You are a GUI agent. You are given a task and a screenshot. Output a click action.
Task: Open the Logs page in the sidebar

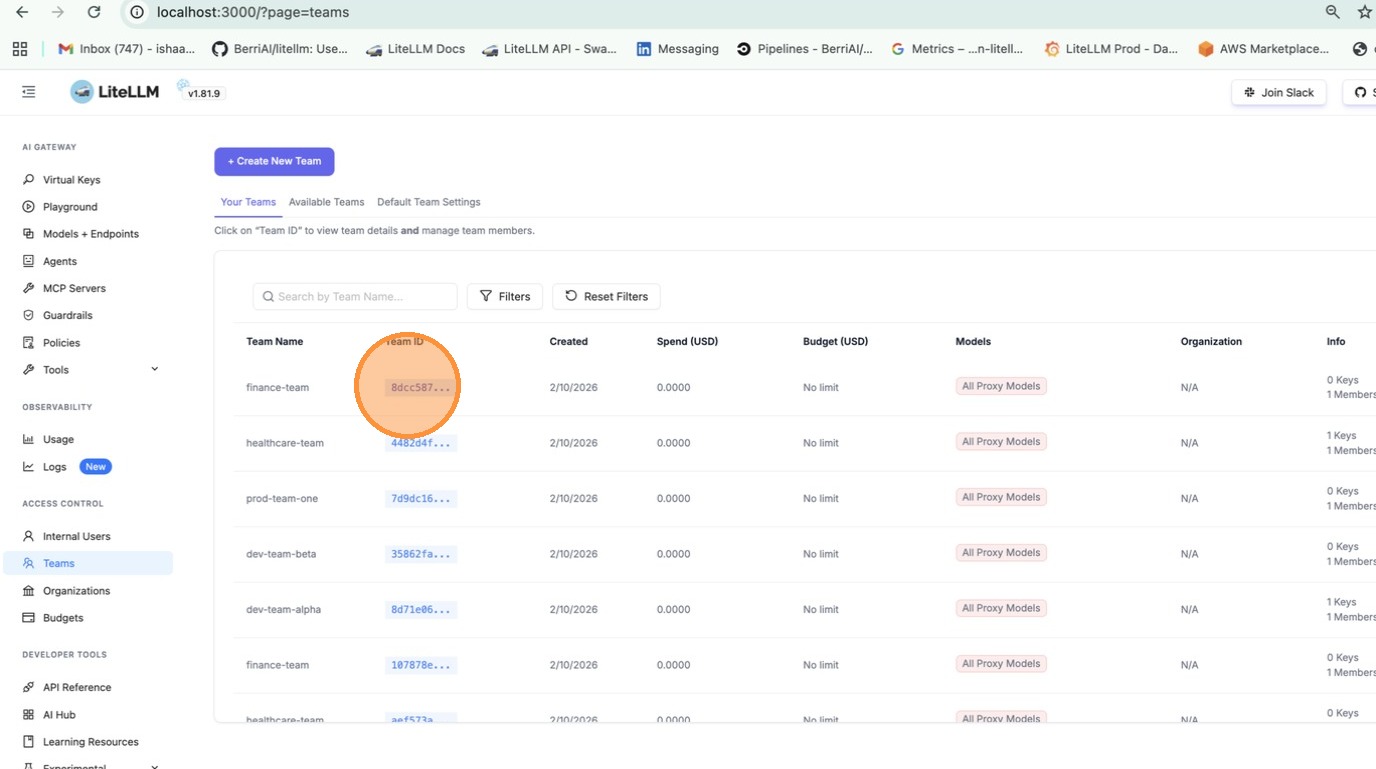55,467
